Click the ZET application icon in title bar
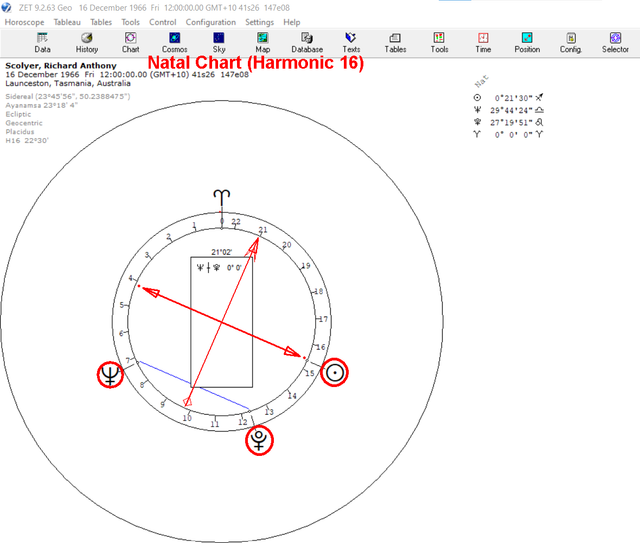 (x=7, y=7)
